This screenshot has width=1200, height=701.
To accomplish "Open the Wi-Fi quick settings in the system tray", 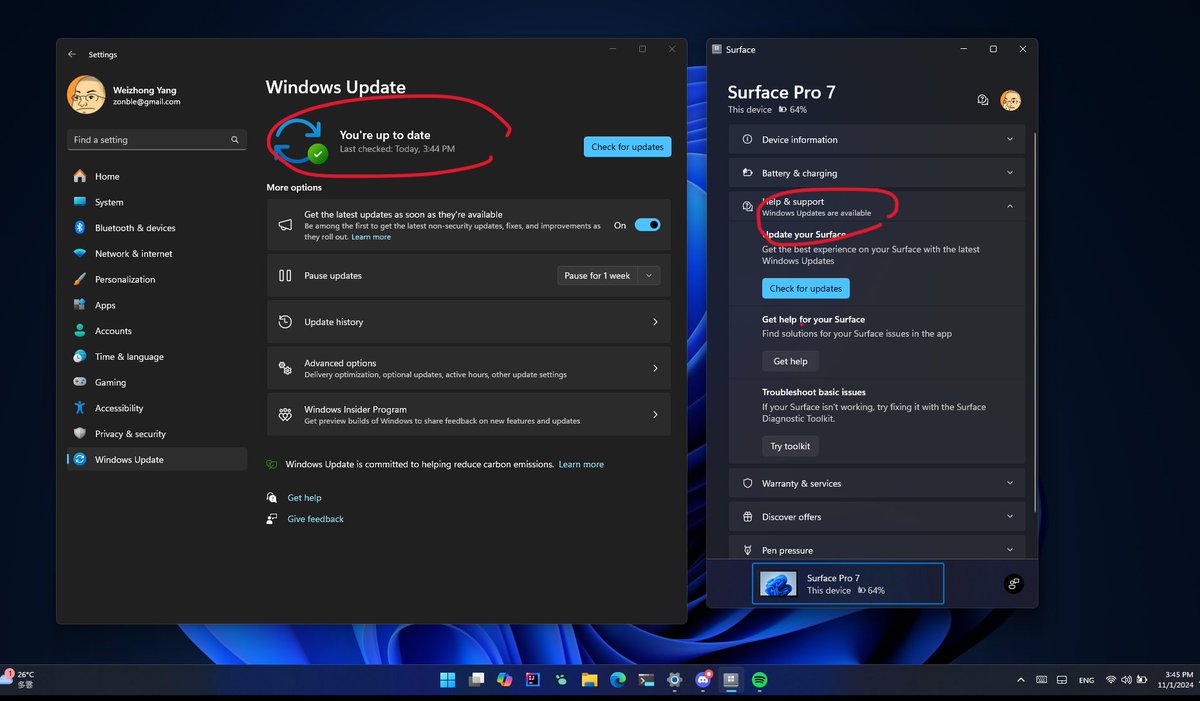I will coord(1111,680).
